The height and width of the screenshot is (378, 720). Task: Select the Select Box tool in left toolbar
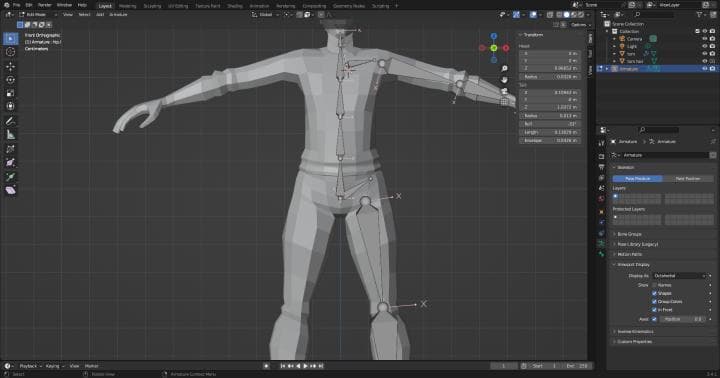[10, 39]
